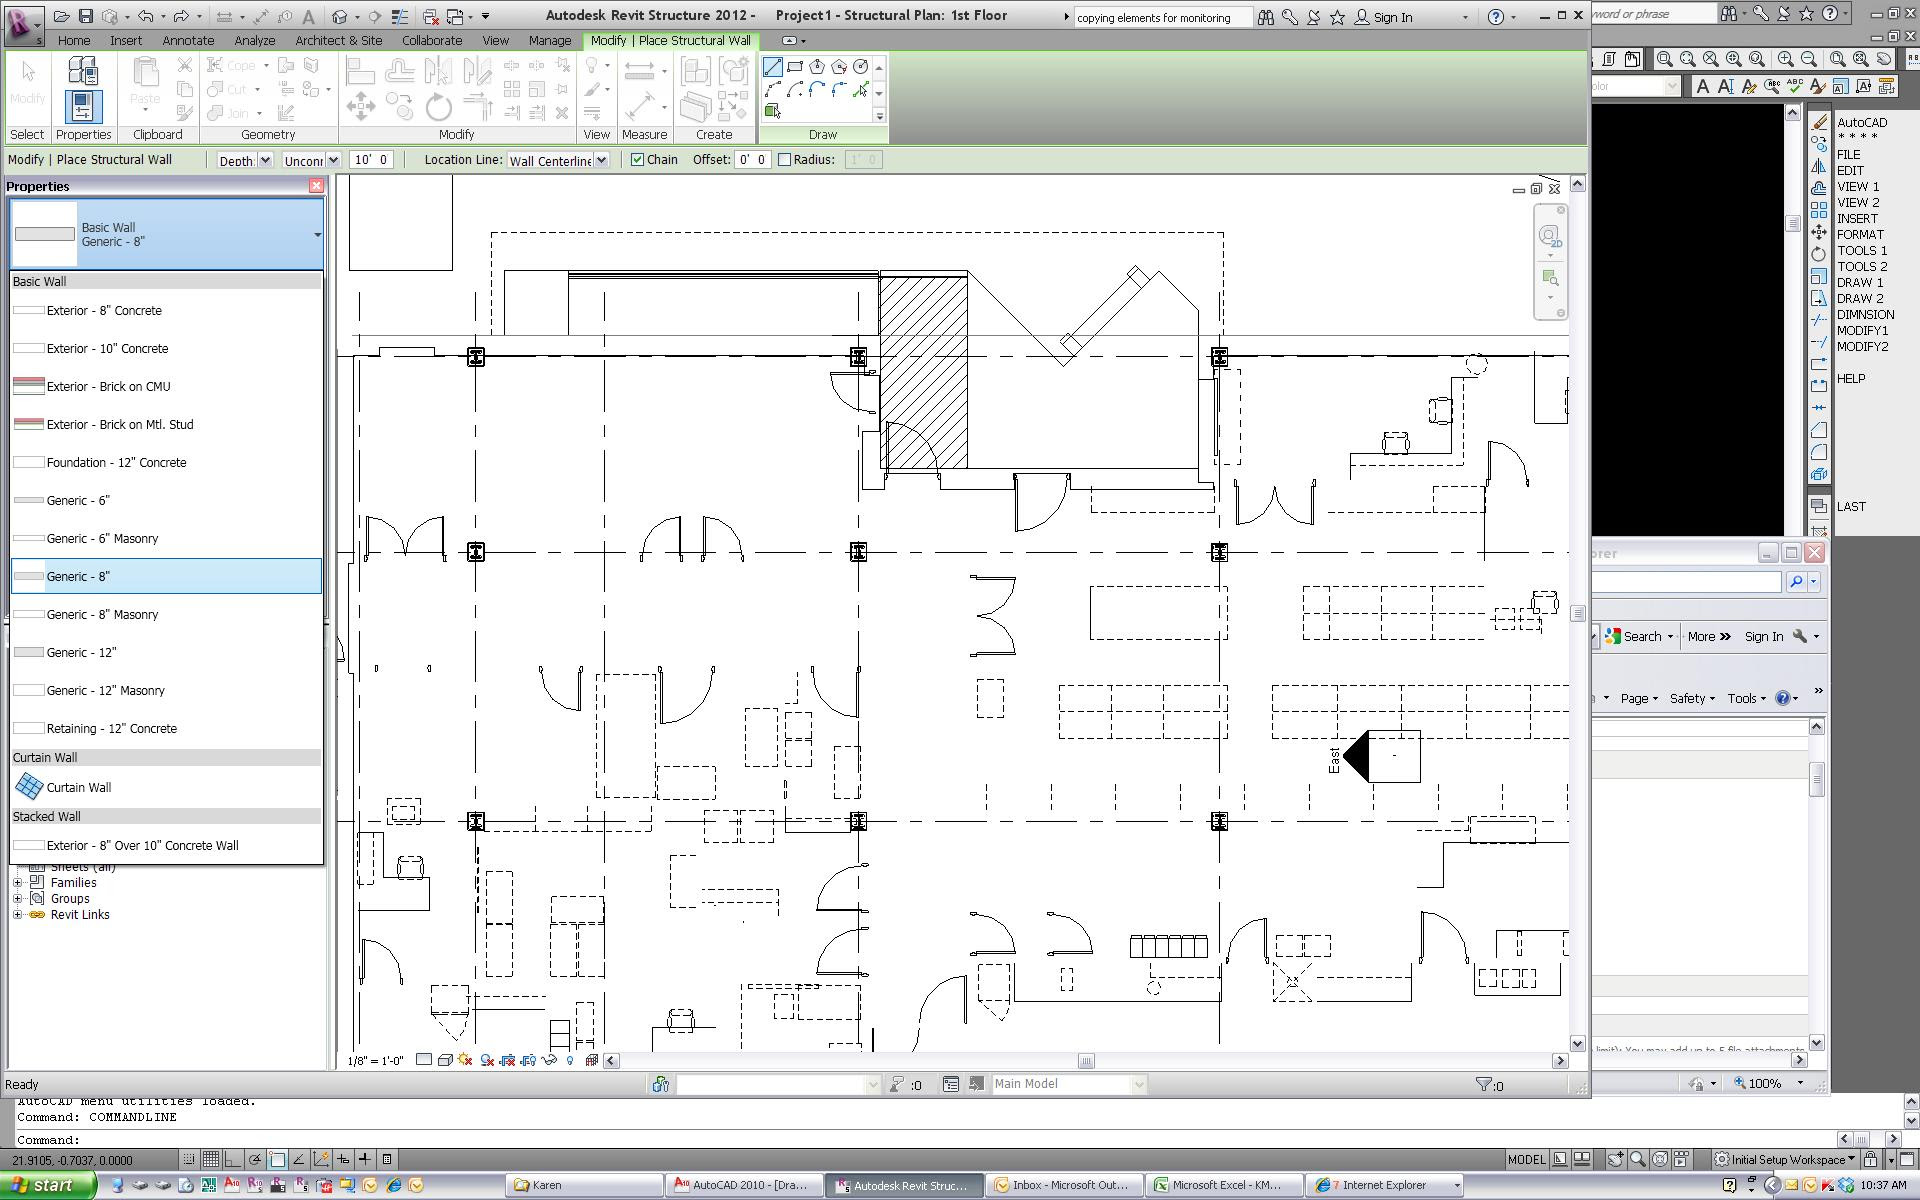Click the AutoCAD Mirror tool icon

[1819, 166]
